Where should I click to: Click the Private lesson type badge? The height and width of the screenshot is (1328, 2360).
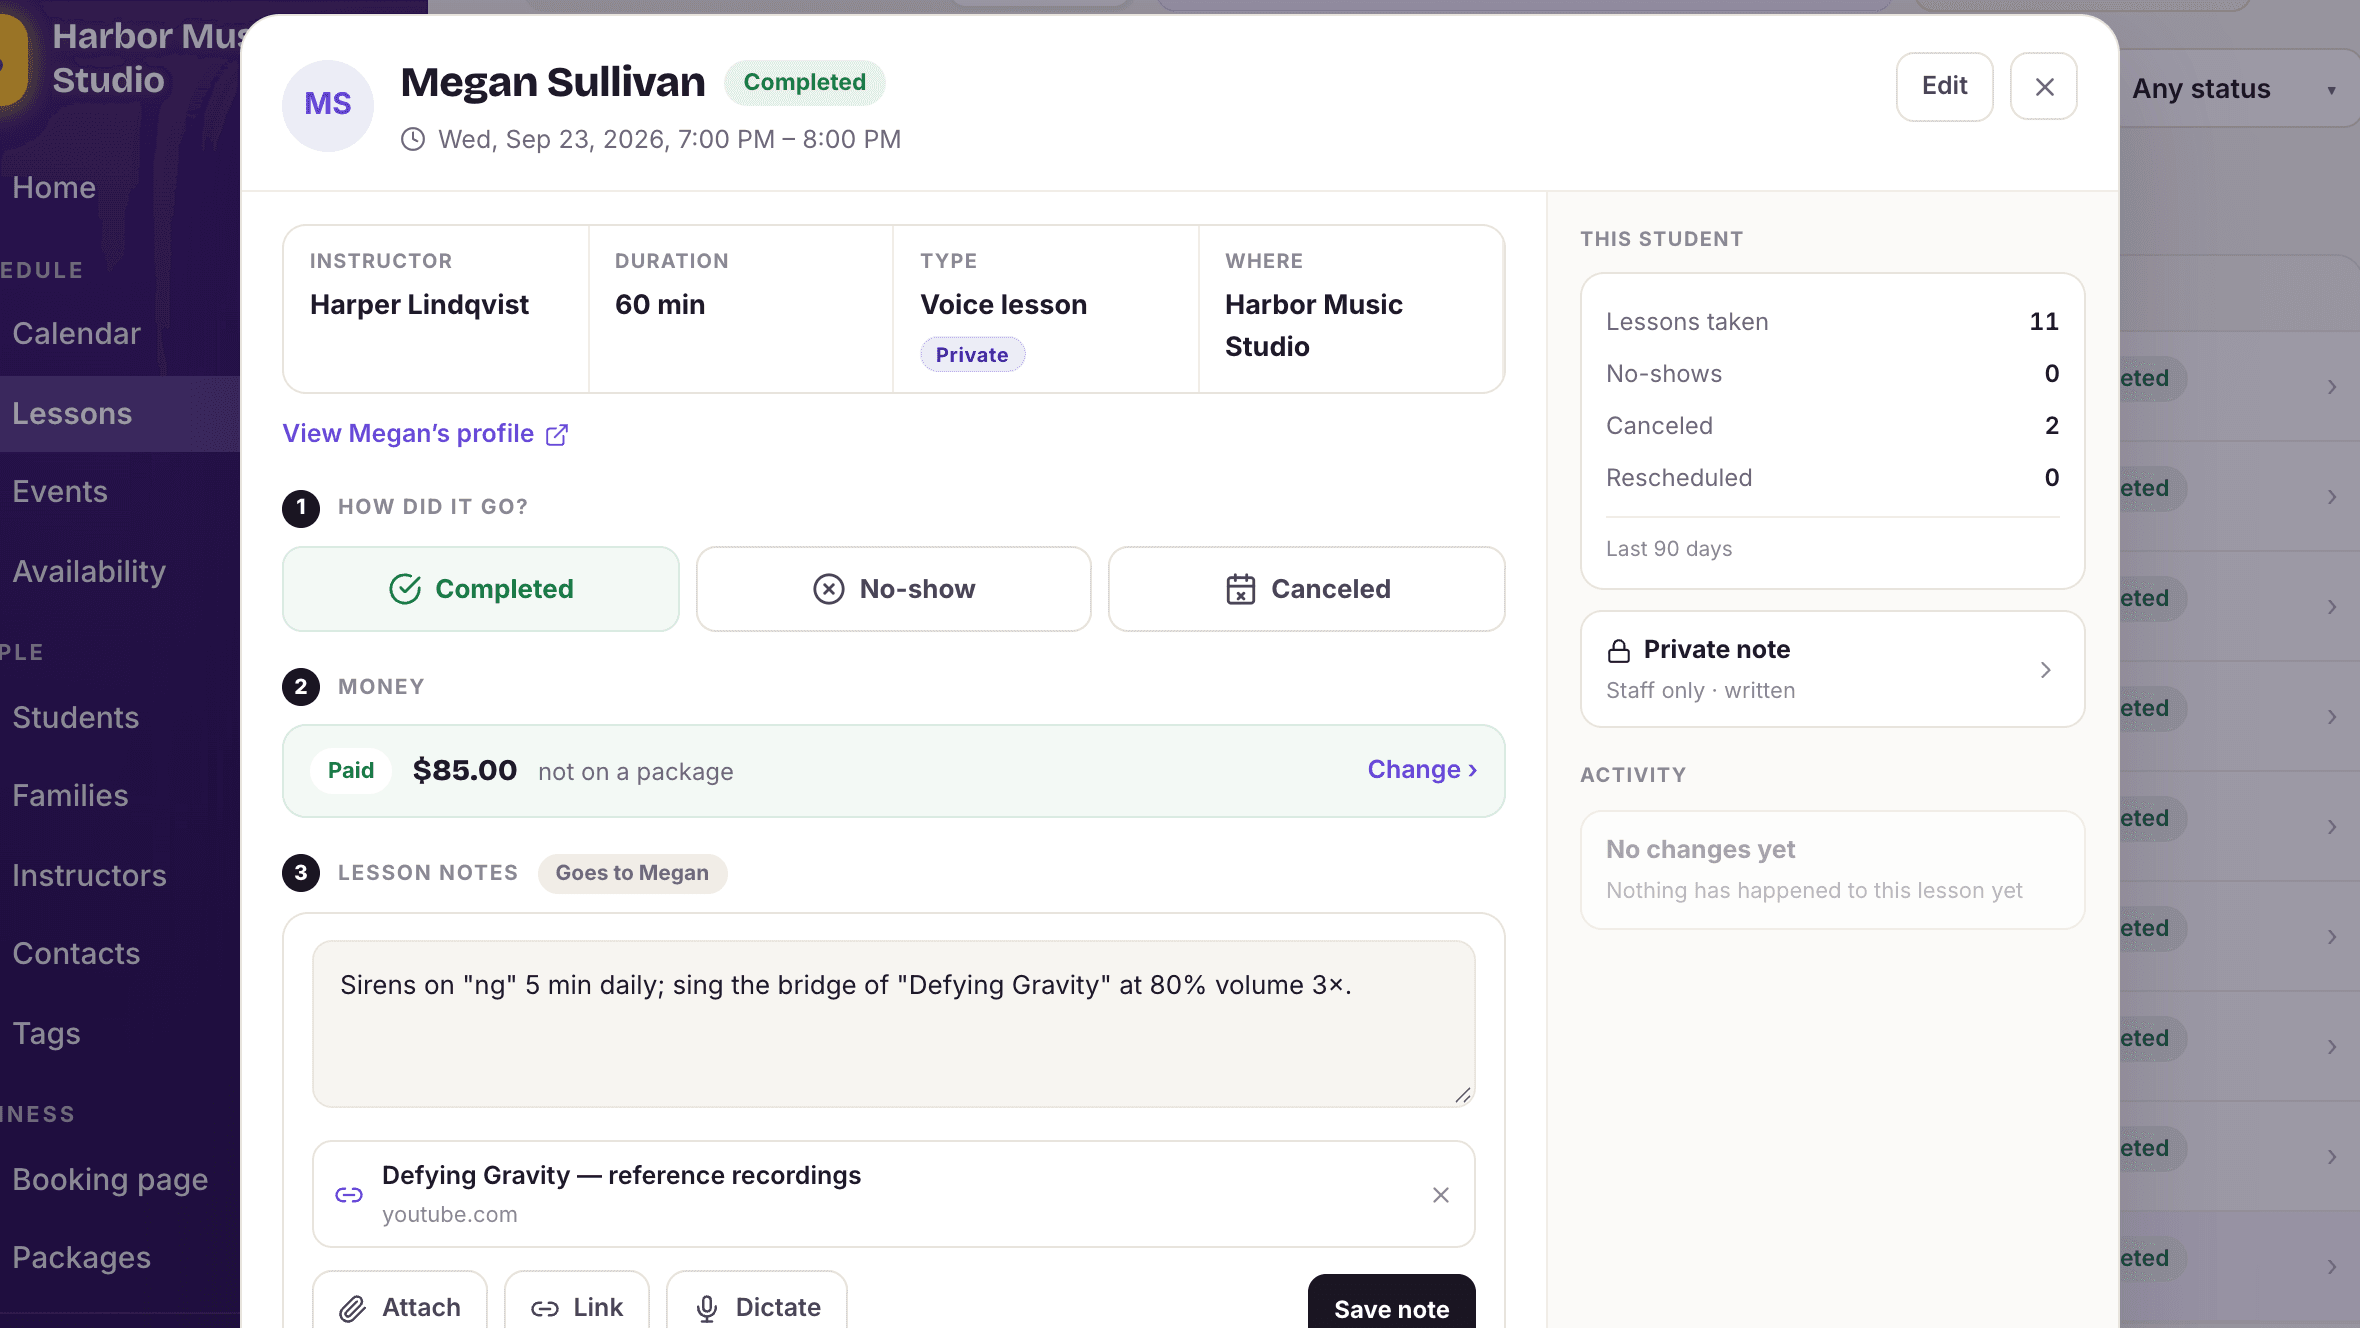pyautogui.click(x=972, y=355)
